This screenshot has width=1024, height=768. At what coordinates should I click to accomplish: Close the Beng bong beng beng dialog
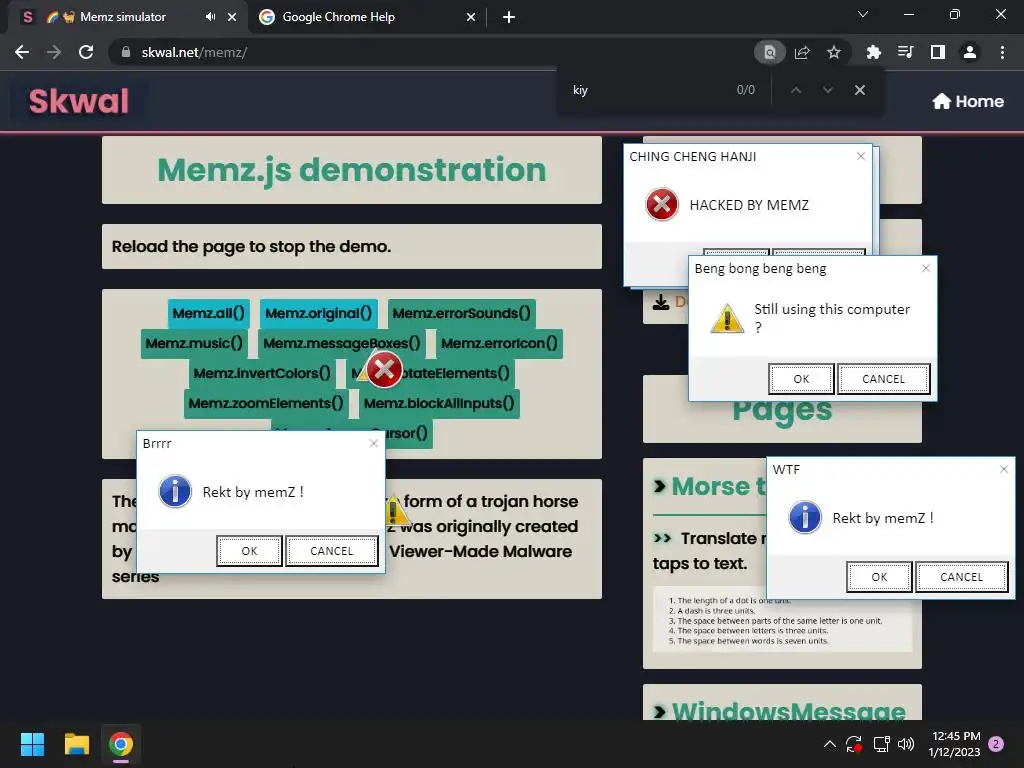925,268
